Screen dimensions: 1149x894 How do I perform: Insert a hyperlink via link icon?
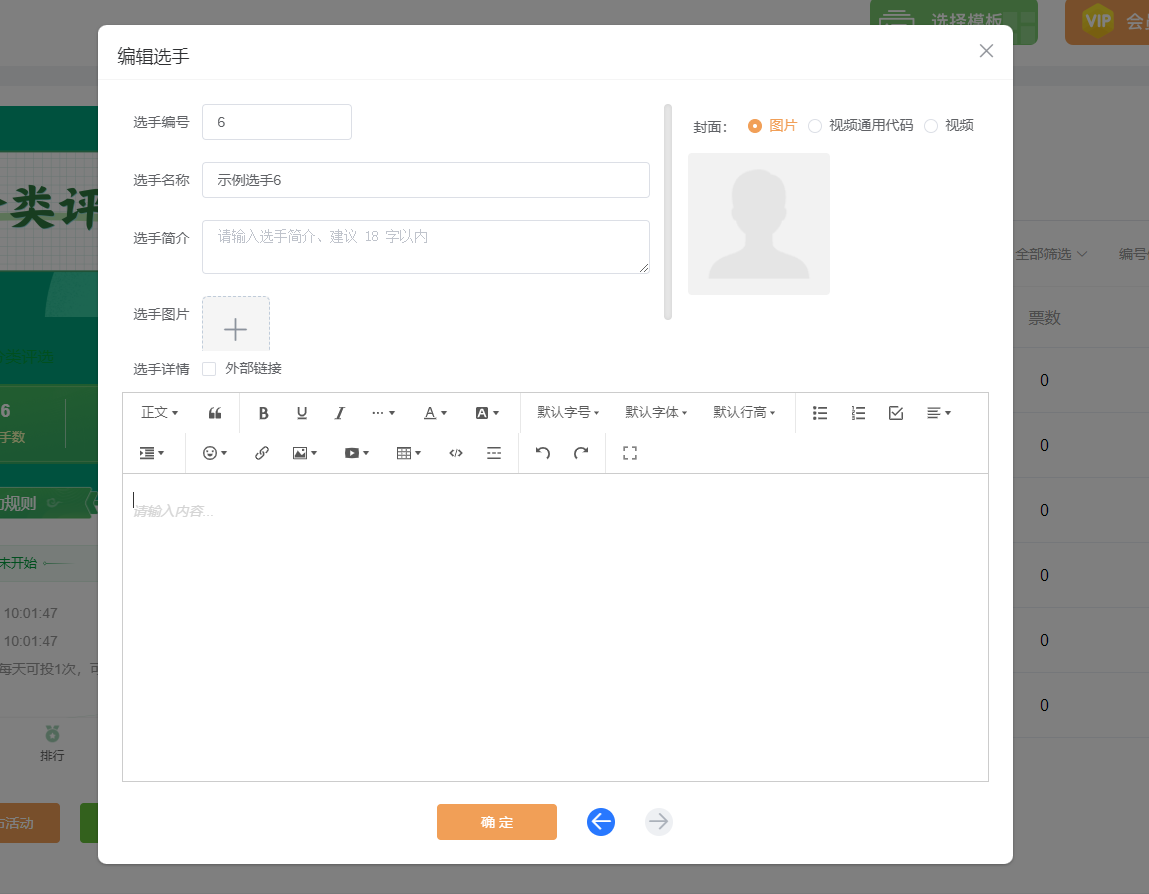coord(262,453)
